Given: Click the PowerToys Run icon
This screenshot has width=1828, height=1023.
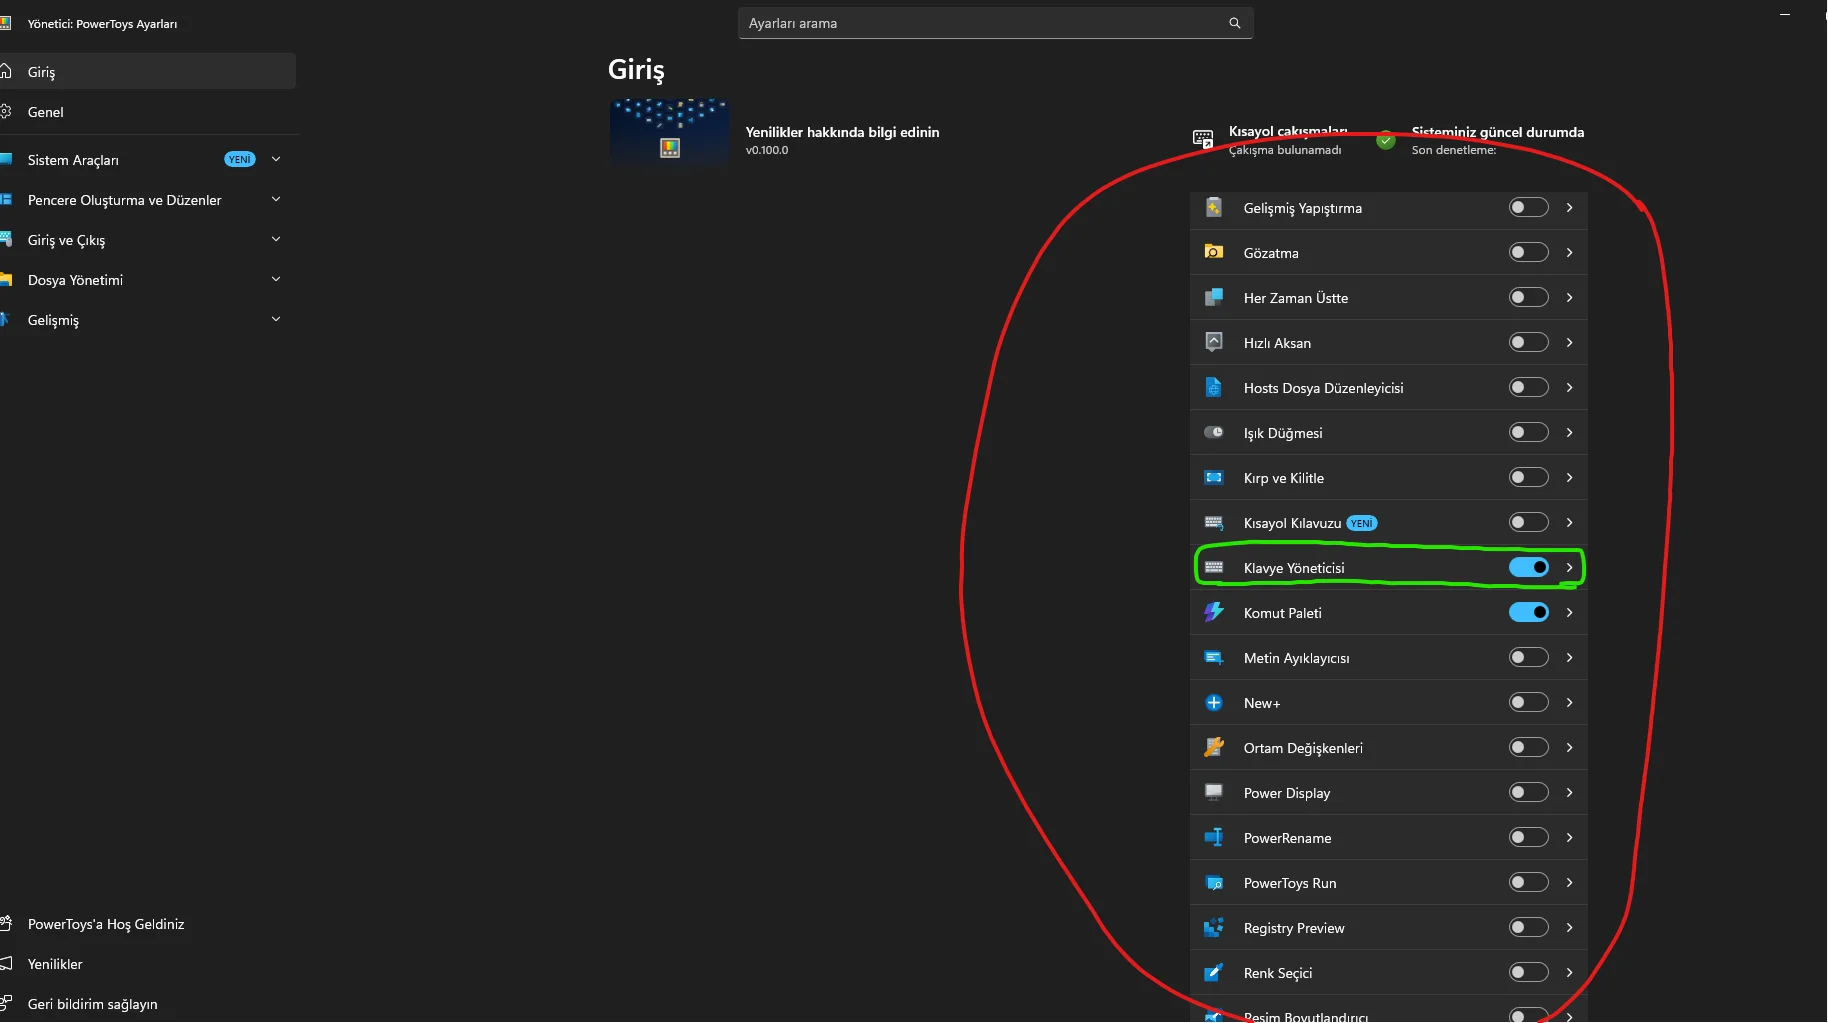Looking at the screenshot, I should pyautogui.click(x=1214, y=882).
